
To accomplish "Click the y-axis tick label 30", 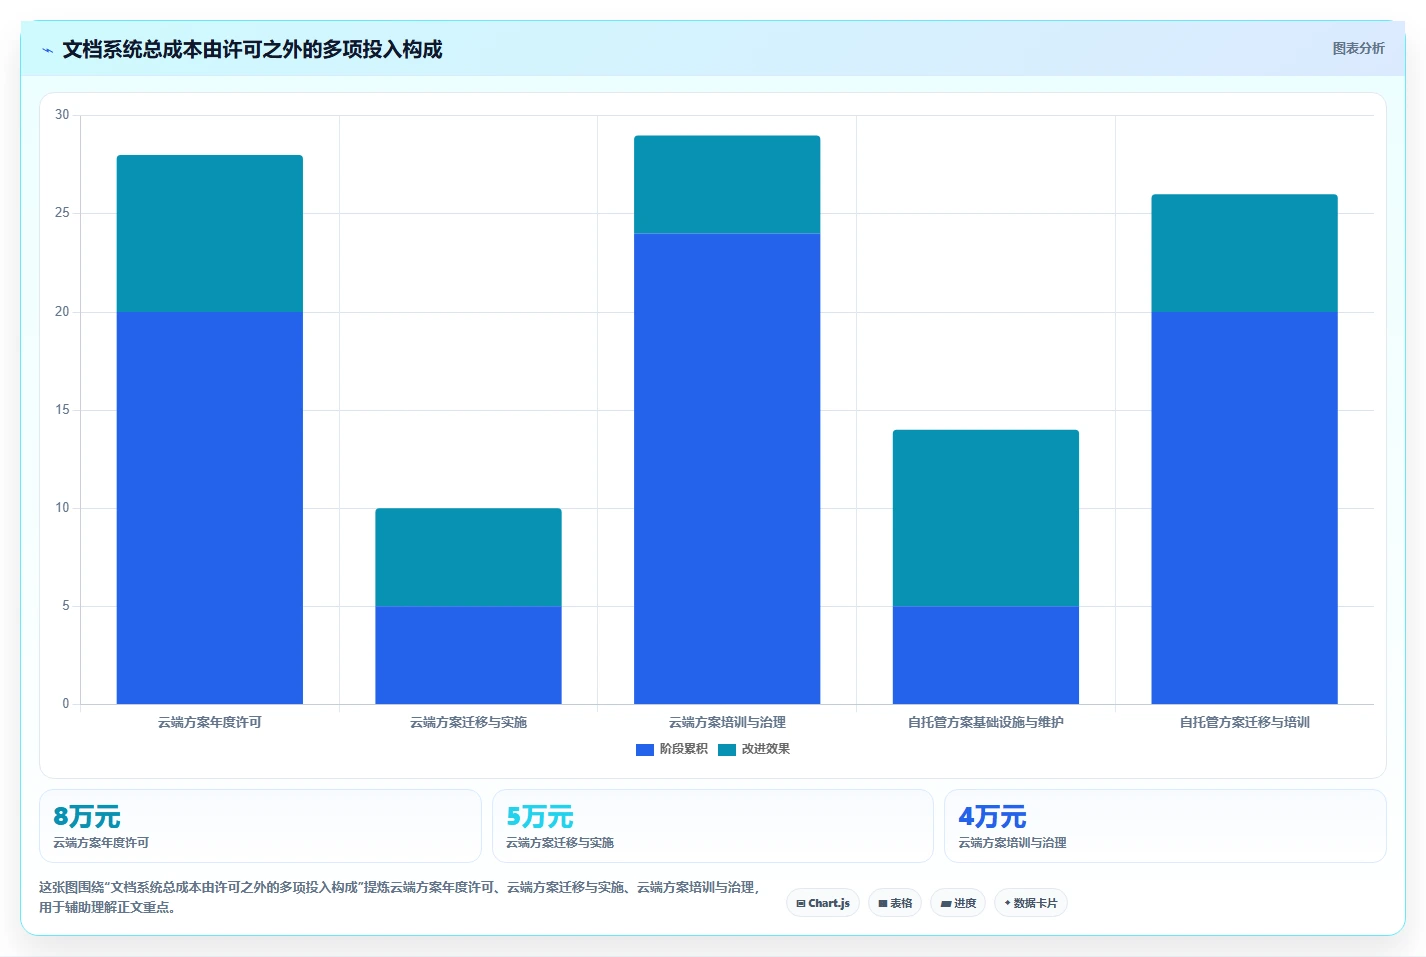I will (x=62, y=115).
